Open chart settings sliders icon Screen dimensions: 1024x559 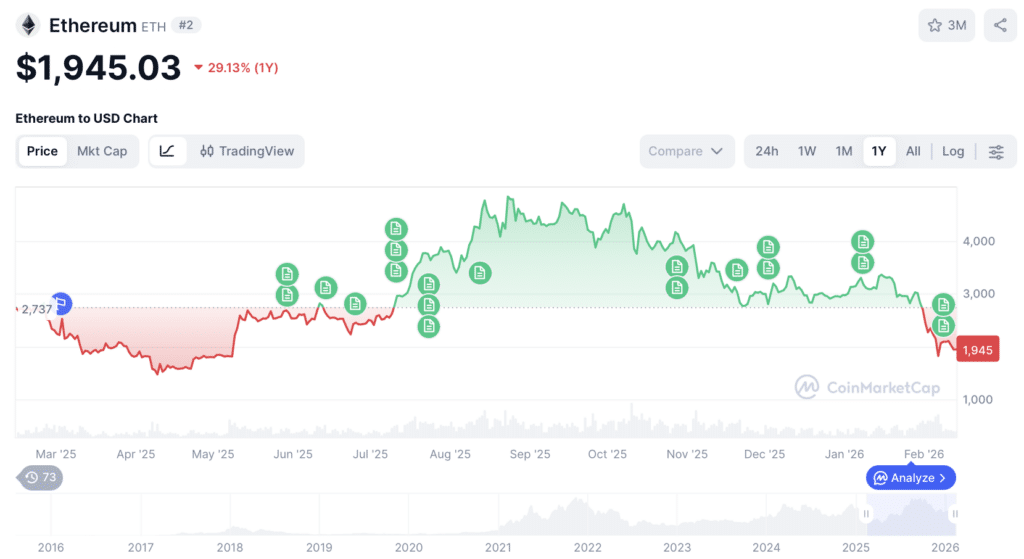(x=996, y=152)
